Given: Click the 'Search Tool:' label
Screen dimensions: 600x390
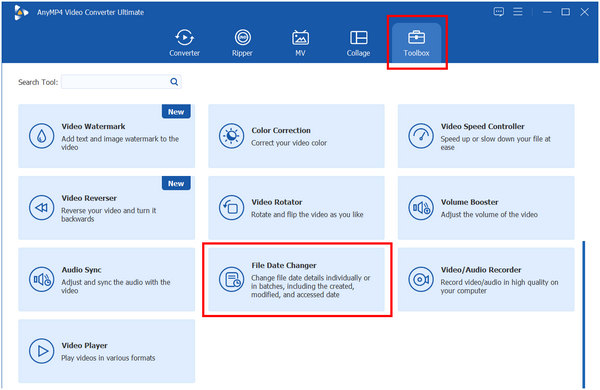Looking at the screenshot, I should [38, 82].
